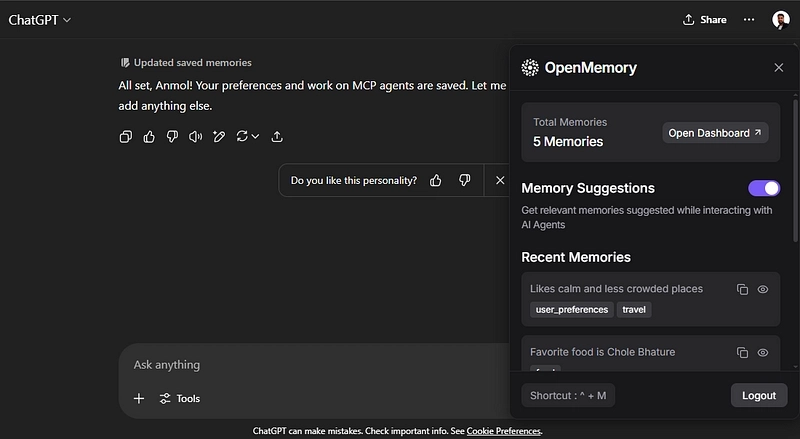The height and width of the screenshot is (439, 800).
Task: Open regenerate options dropdown arrow
Action: click(x=255, y=136)
